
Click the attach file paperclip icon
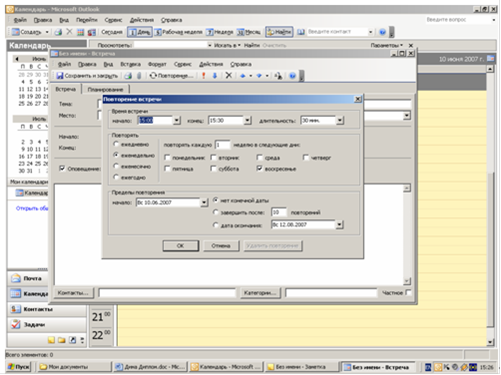coord(139,76)
